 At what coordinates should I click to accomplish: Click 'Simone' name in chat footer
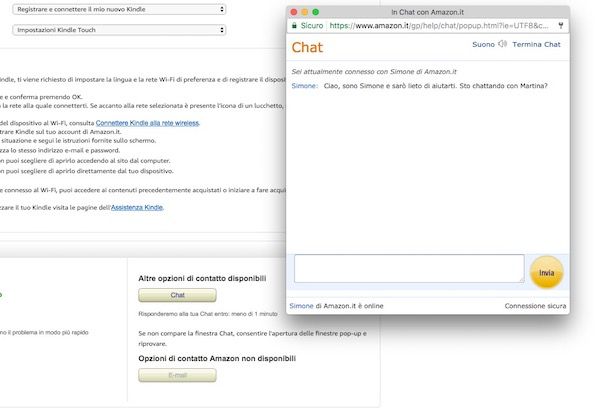point(301,306)
